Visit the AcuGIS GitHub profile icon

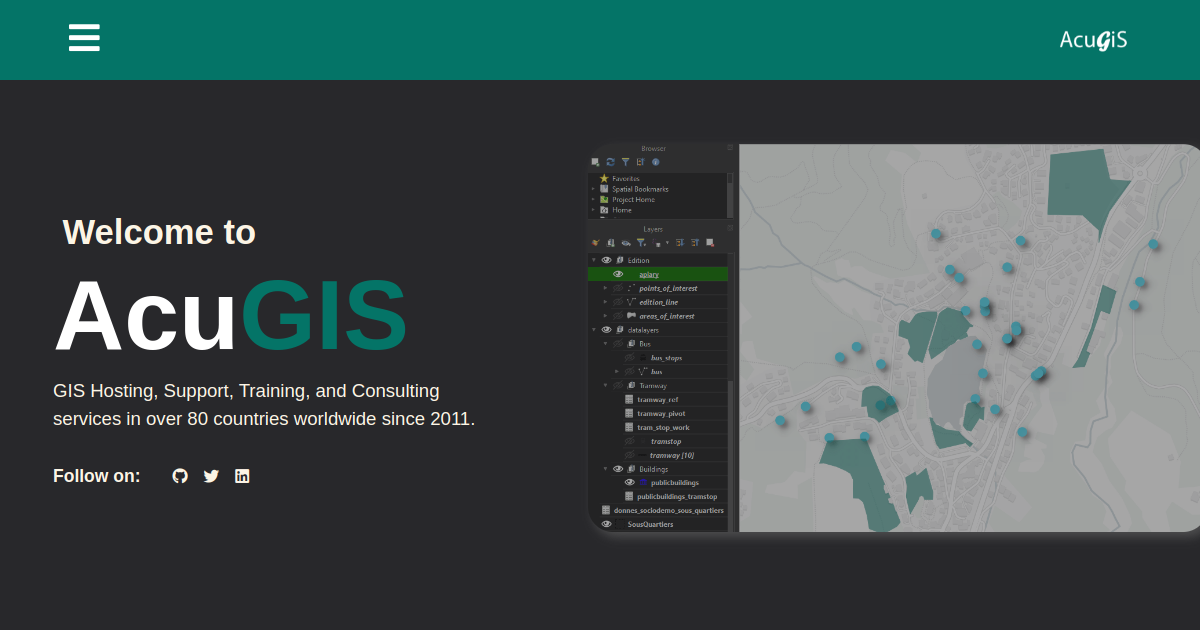(180, 476)
